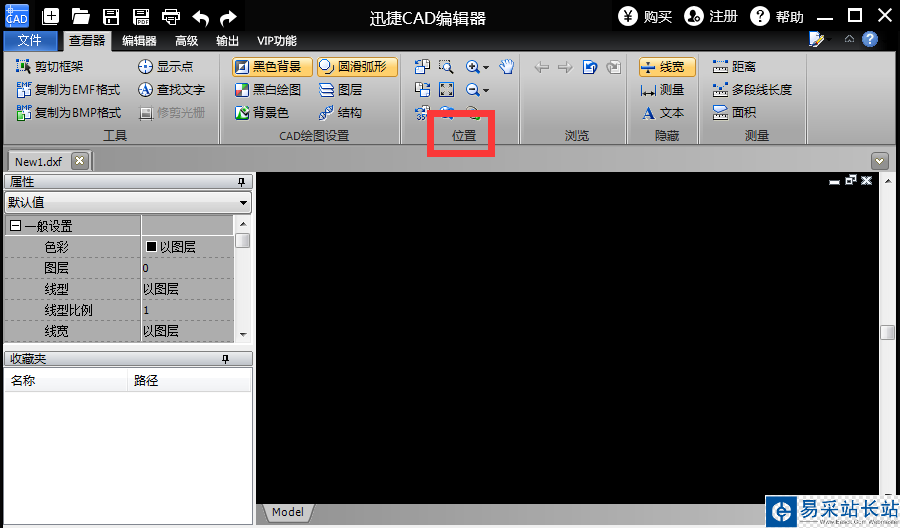Select the Model layout tab

coord(288,512)
